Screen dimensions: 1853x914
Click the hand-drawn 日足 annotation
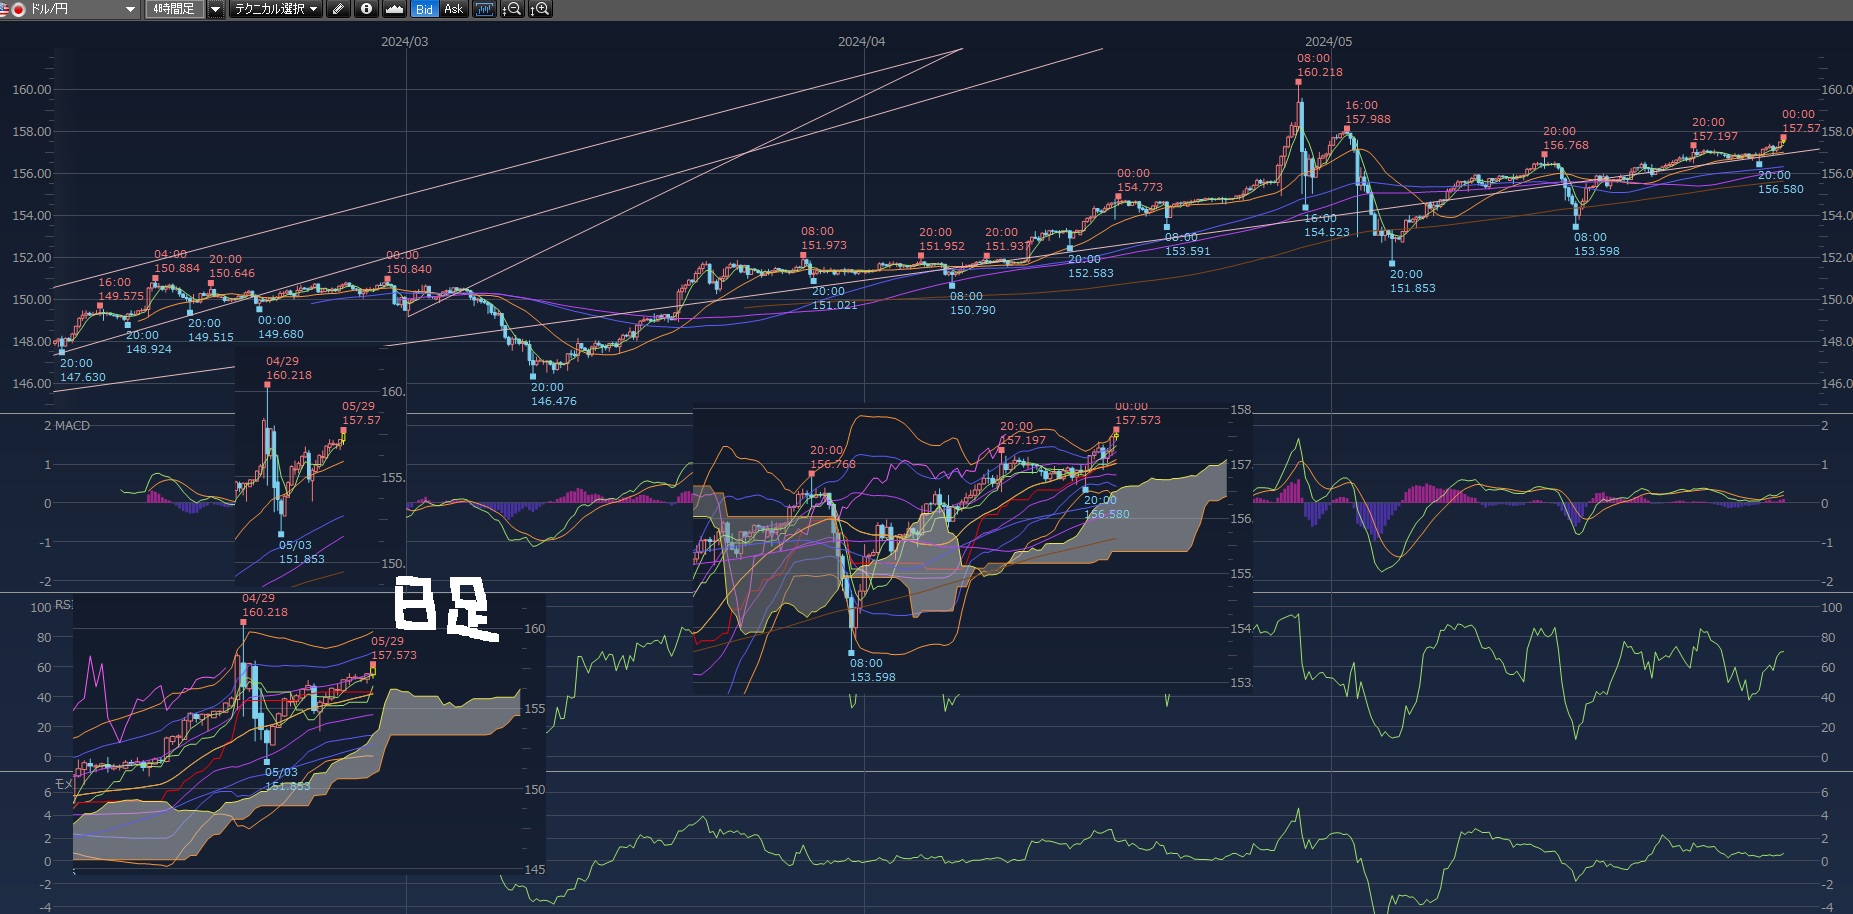coord(443,609)
